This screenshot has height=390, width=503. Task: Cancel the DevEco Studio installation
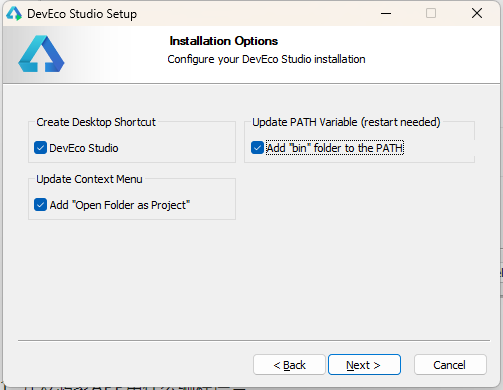(x=450, y=365)
